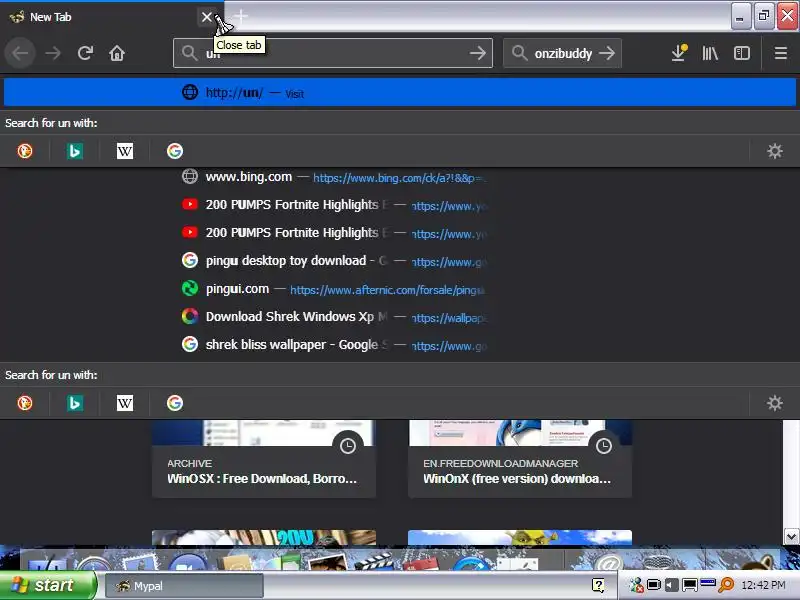Open the pingui.com suggestion
This screenshot has width=800, height=600.
click(334, 289)
